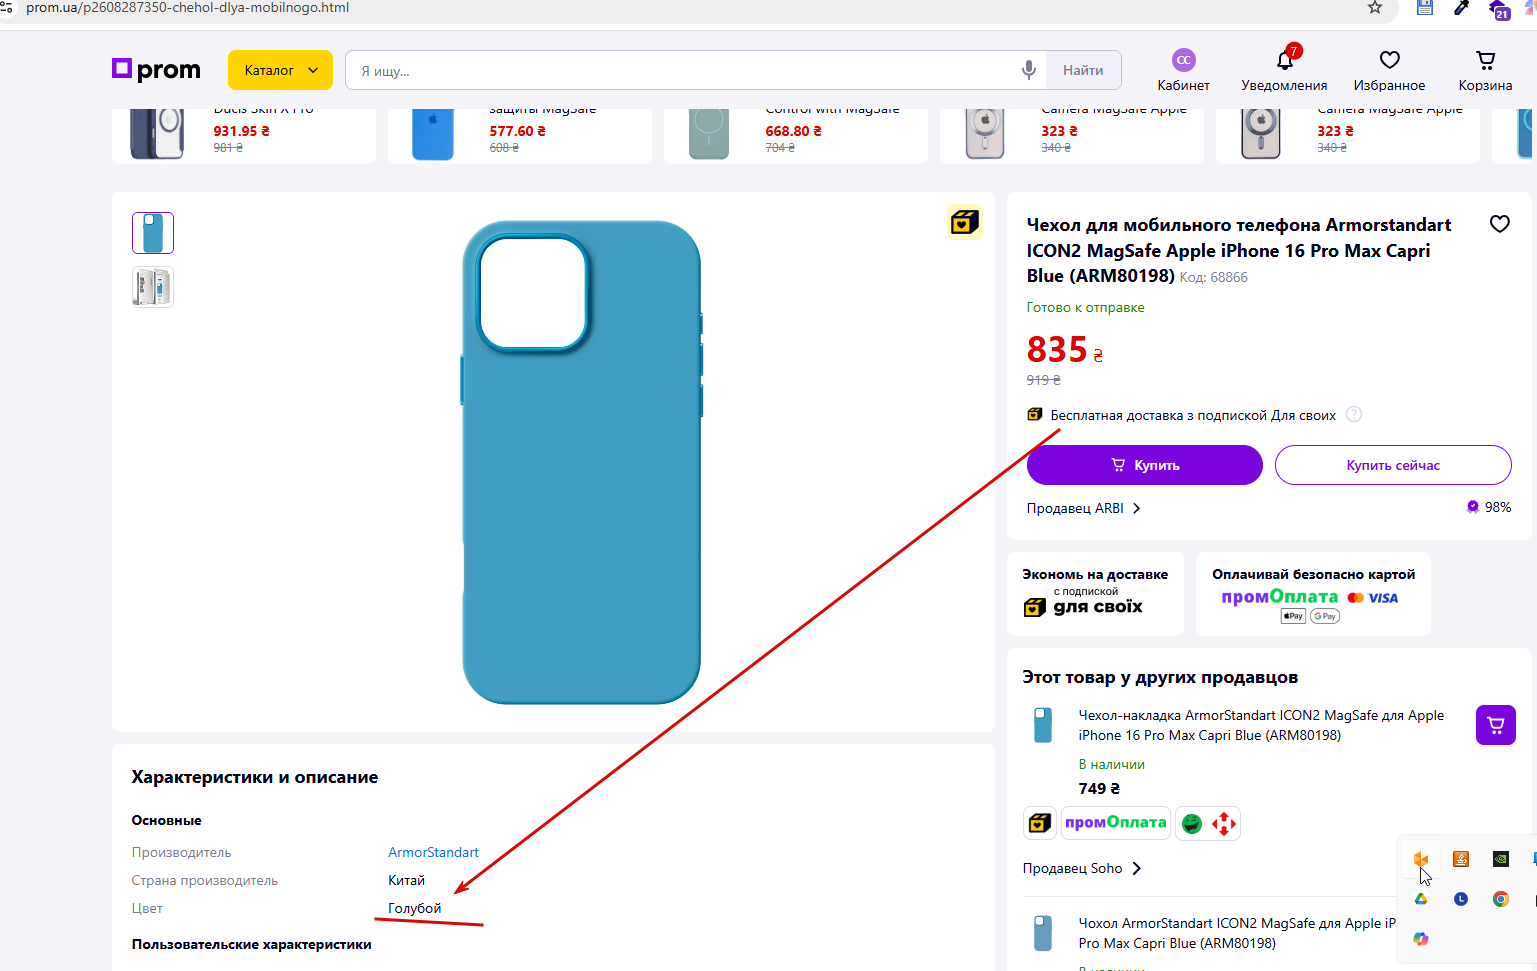This screenshot has height=971, width=1537.
Task: Click промОплата badge under 749 ₴ offer
Action: (x=1116, y=823)
